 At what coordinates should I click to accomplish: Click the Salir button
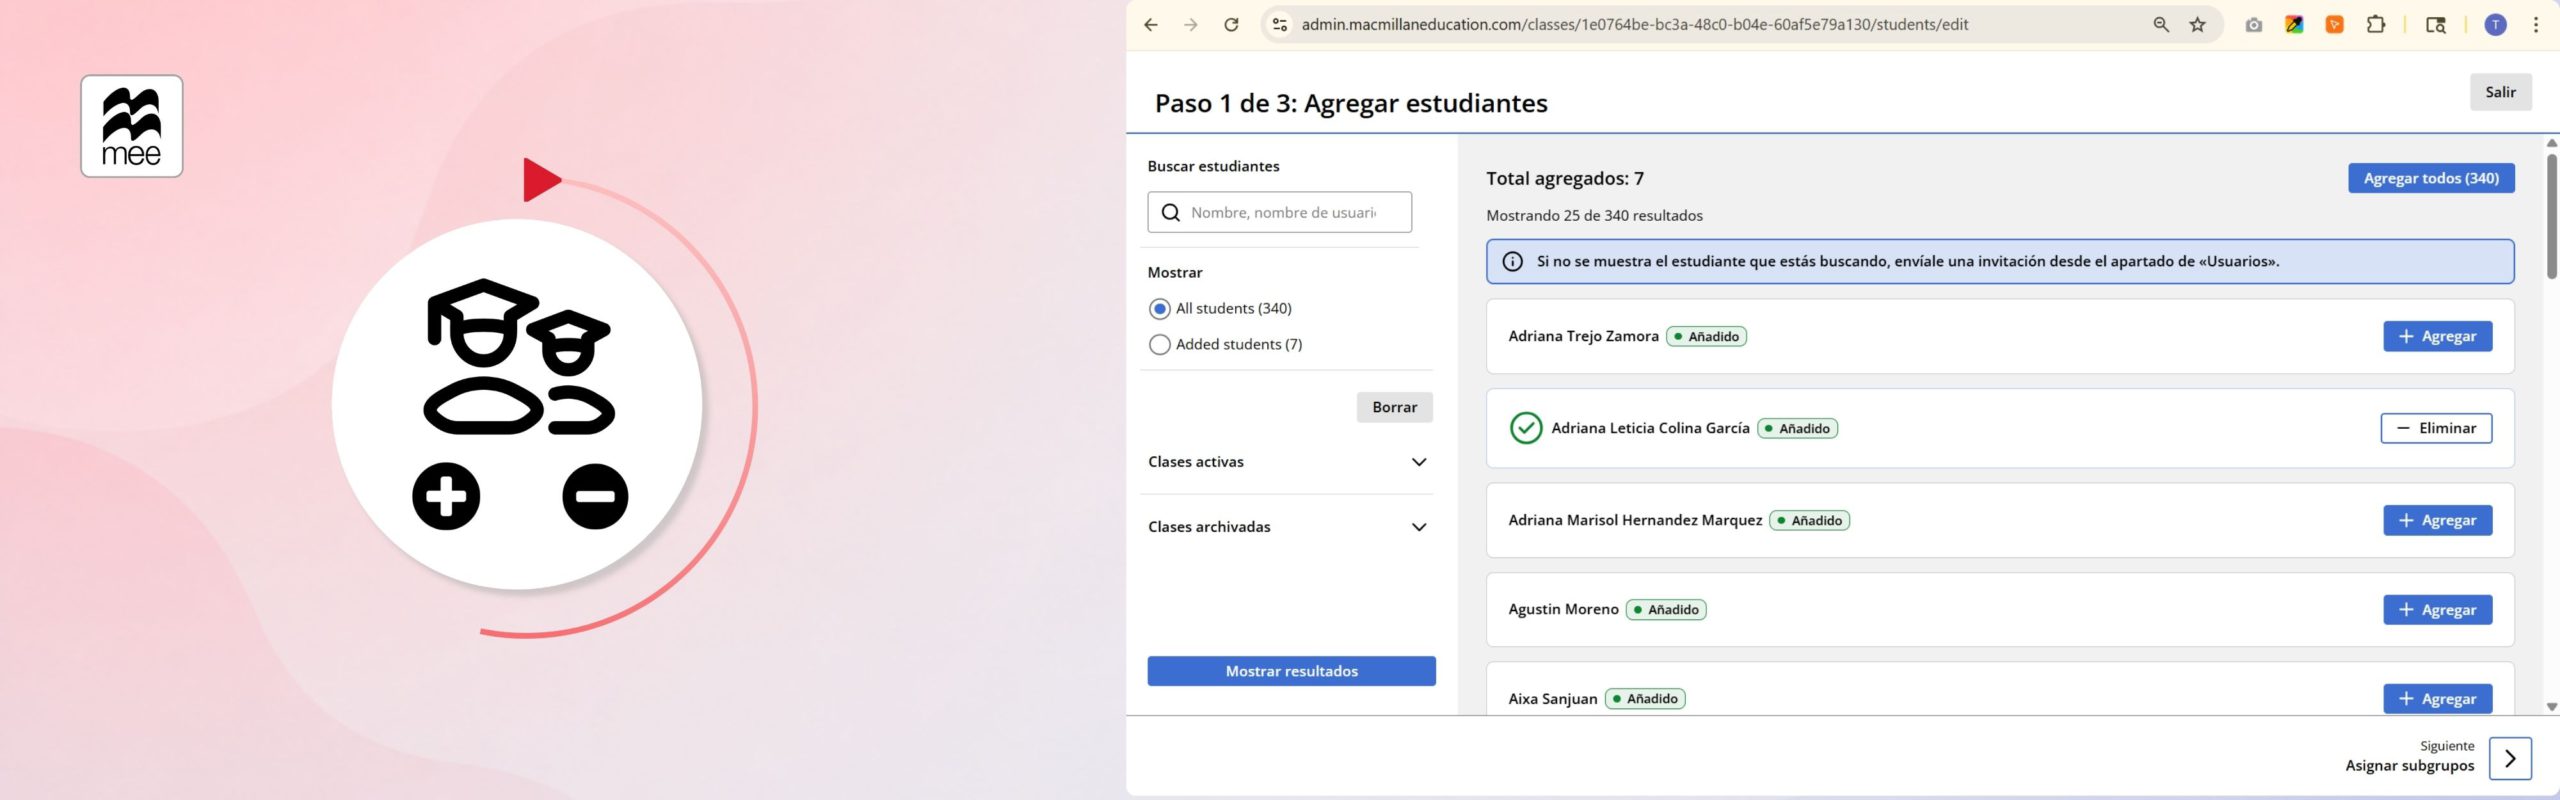pyautogui.click(x=2500, y=92)
